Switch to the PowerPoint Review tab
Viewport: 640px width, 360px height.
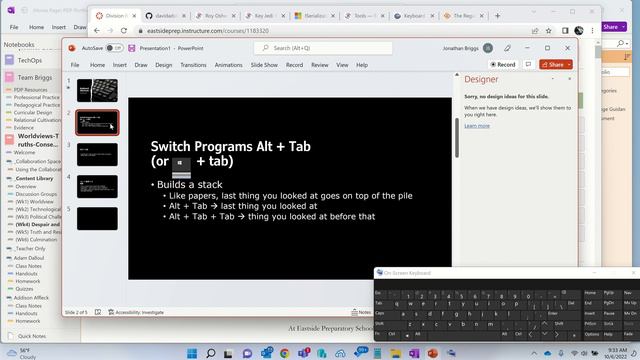[320, 65]
